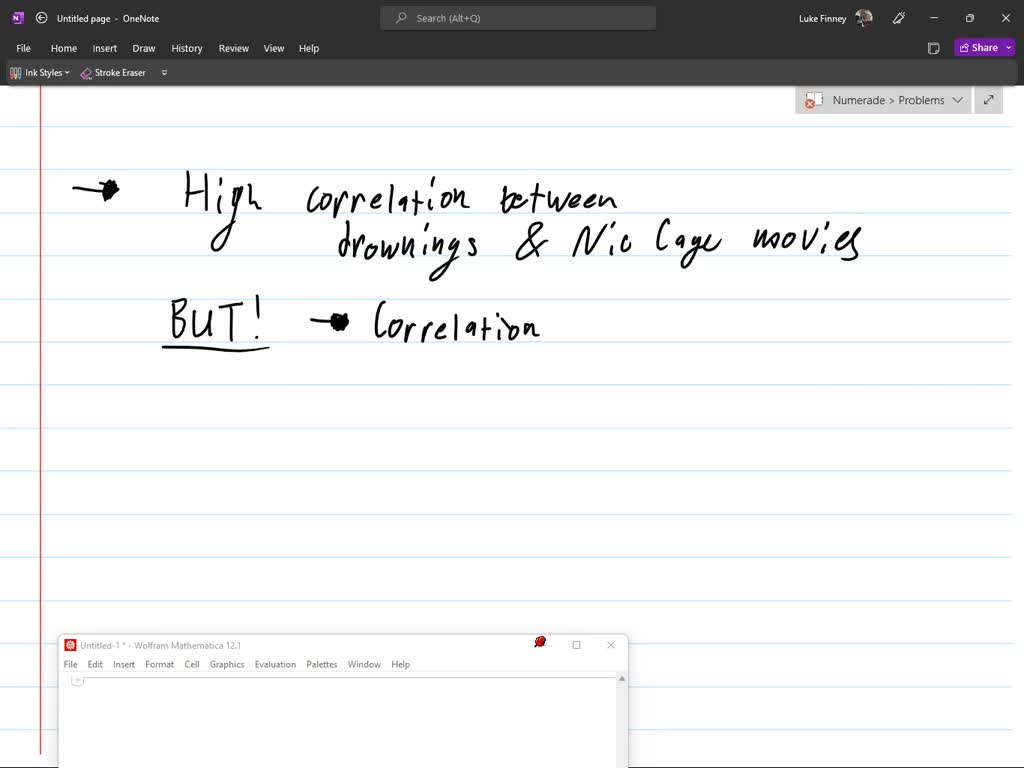Open the History tab in OneNote
Screen dimensions: 1024x768
[x=186, y=48]
